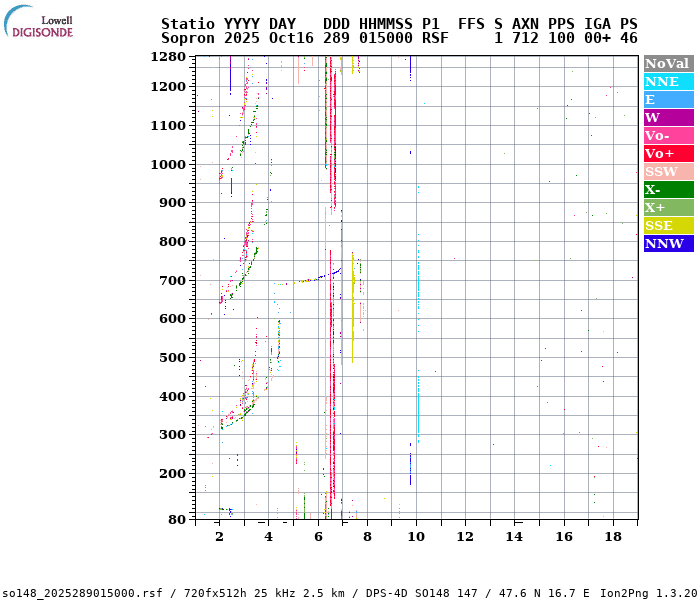Click the Vo- pink legend swatch
This screenshot has height=600, width=700.
point(668,135)
